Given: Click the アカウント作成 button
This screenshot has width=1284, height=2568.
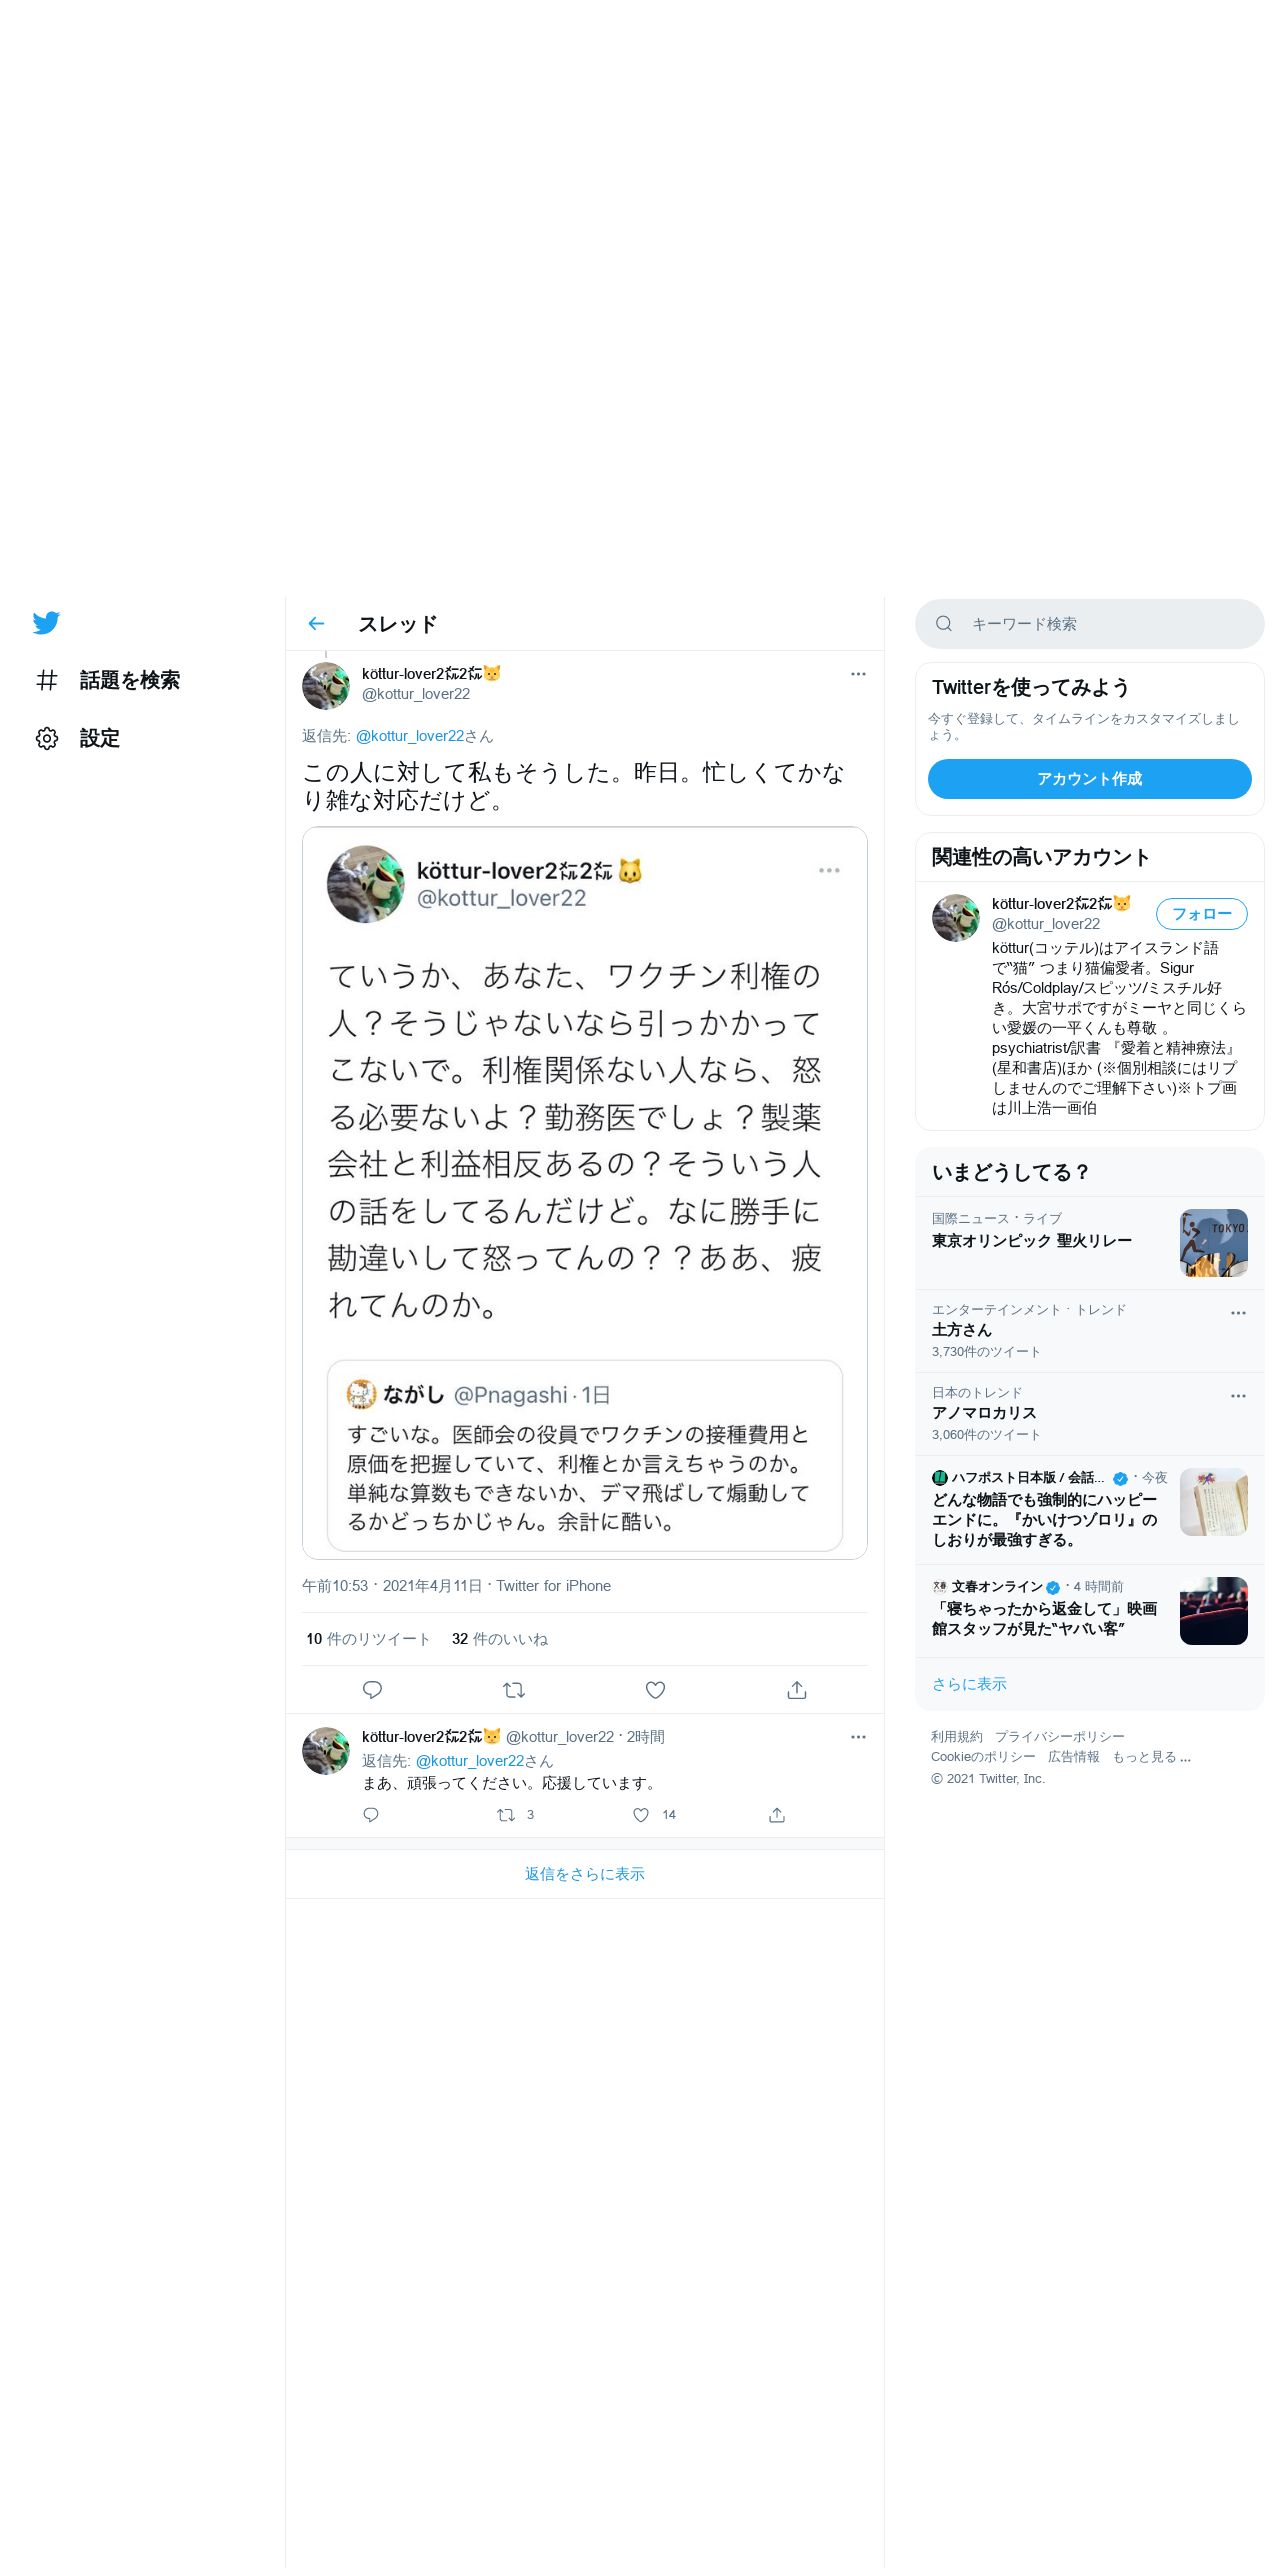Looking at the screenshot, I should 1090,779.
